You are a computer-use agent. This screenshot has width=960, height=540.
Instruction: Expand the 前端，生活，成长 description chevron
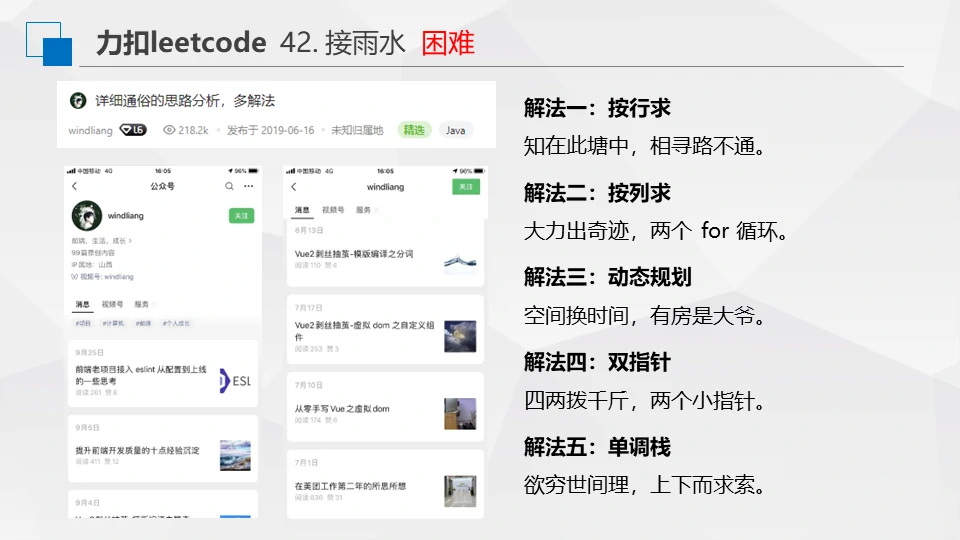point(131,241)
